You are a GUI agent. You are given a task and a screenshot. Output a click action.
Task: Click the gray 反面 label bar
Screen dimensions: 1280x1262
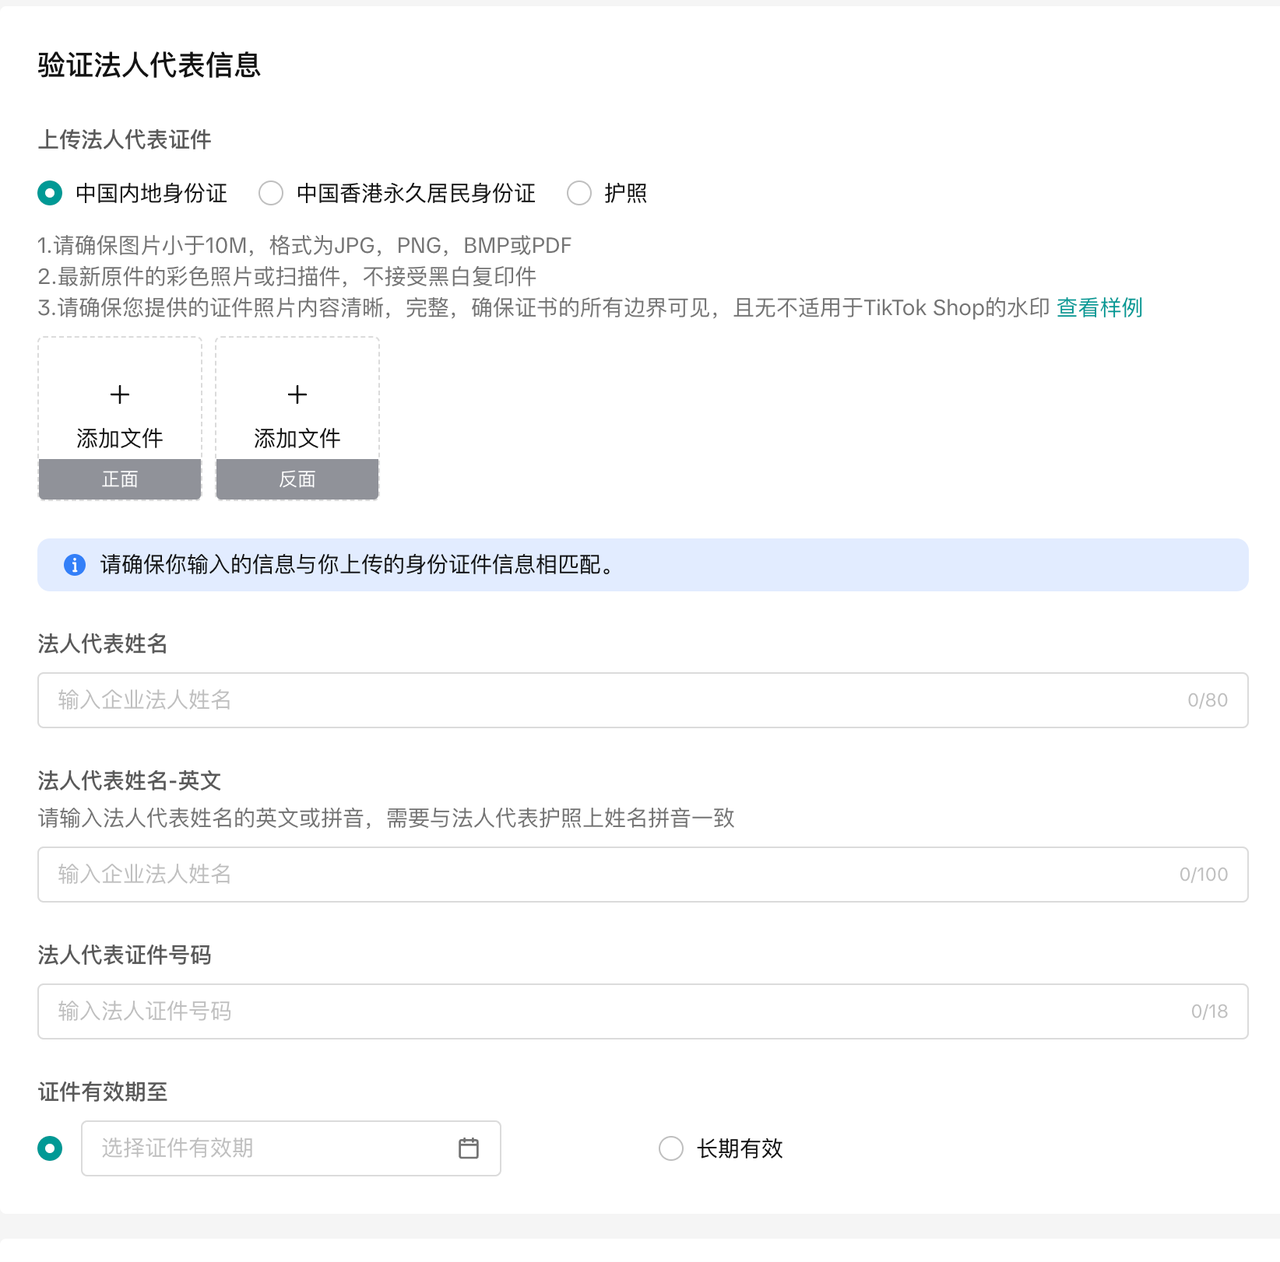[x=297, y=479]
